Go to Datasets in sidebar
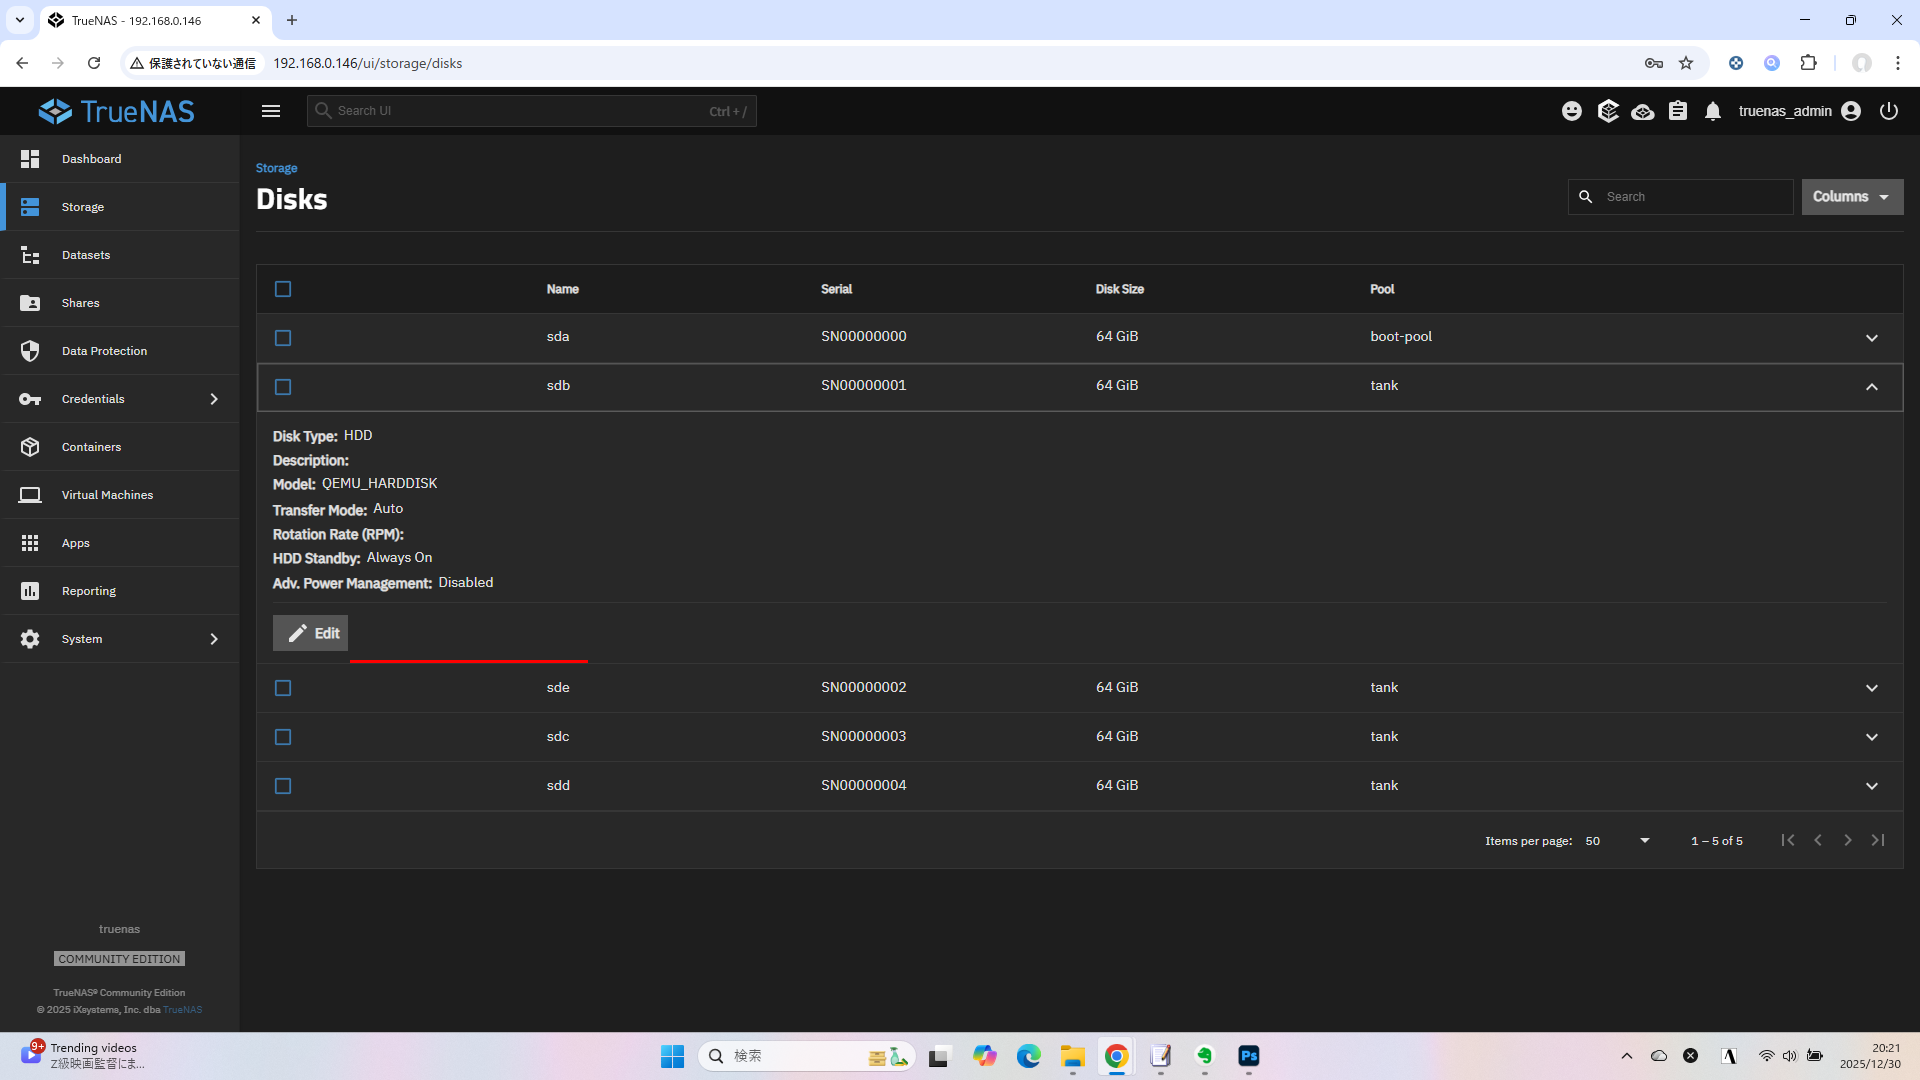This screenshot has width=1920, height=1080. (x=86, y=255)
